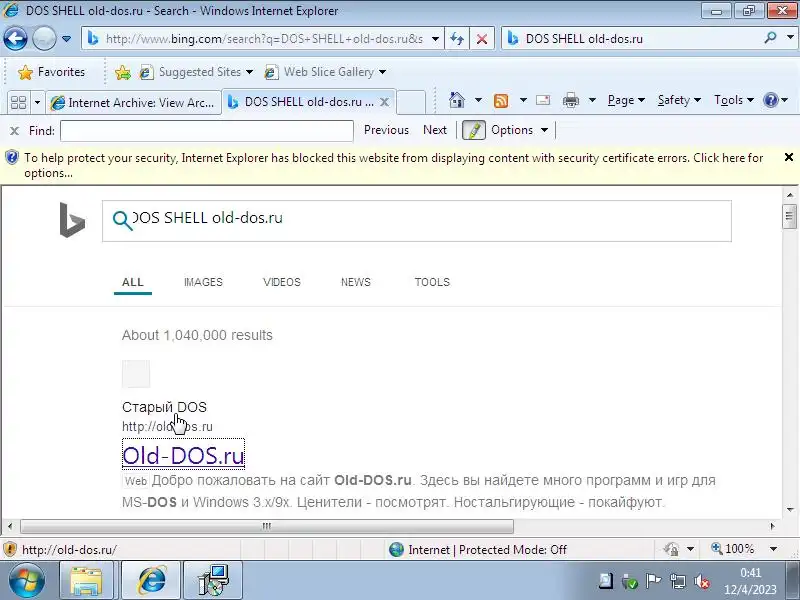The height and width of the screenshot is (600, 800).
Task: Expand the Web Slice Gallery dropdown arrow
Action: (382, 72)
